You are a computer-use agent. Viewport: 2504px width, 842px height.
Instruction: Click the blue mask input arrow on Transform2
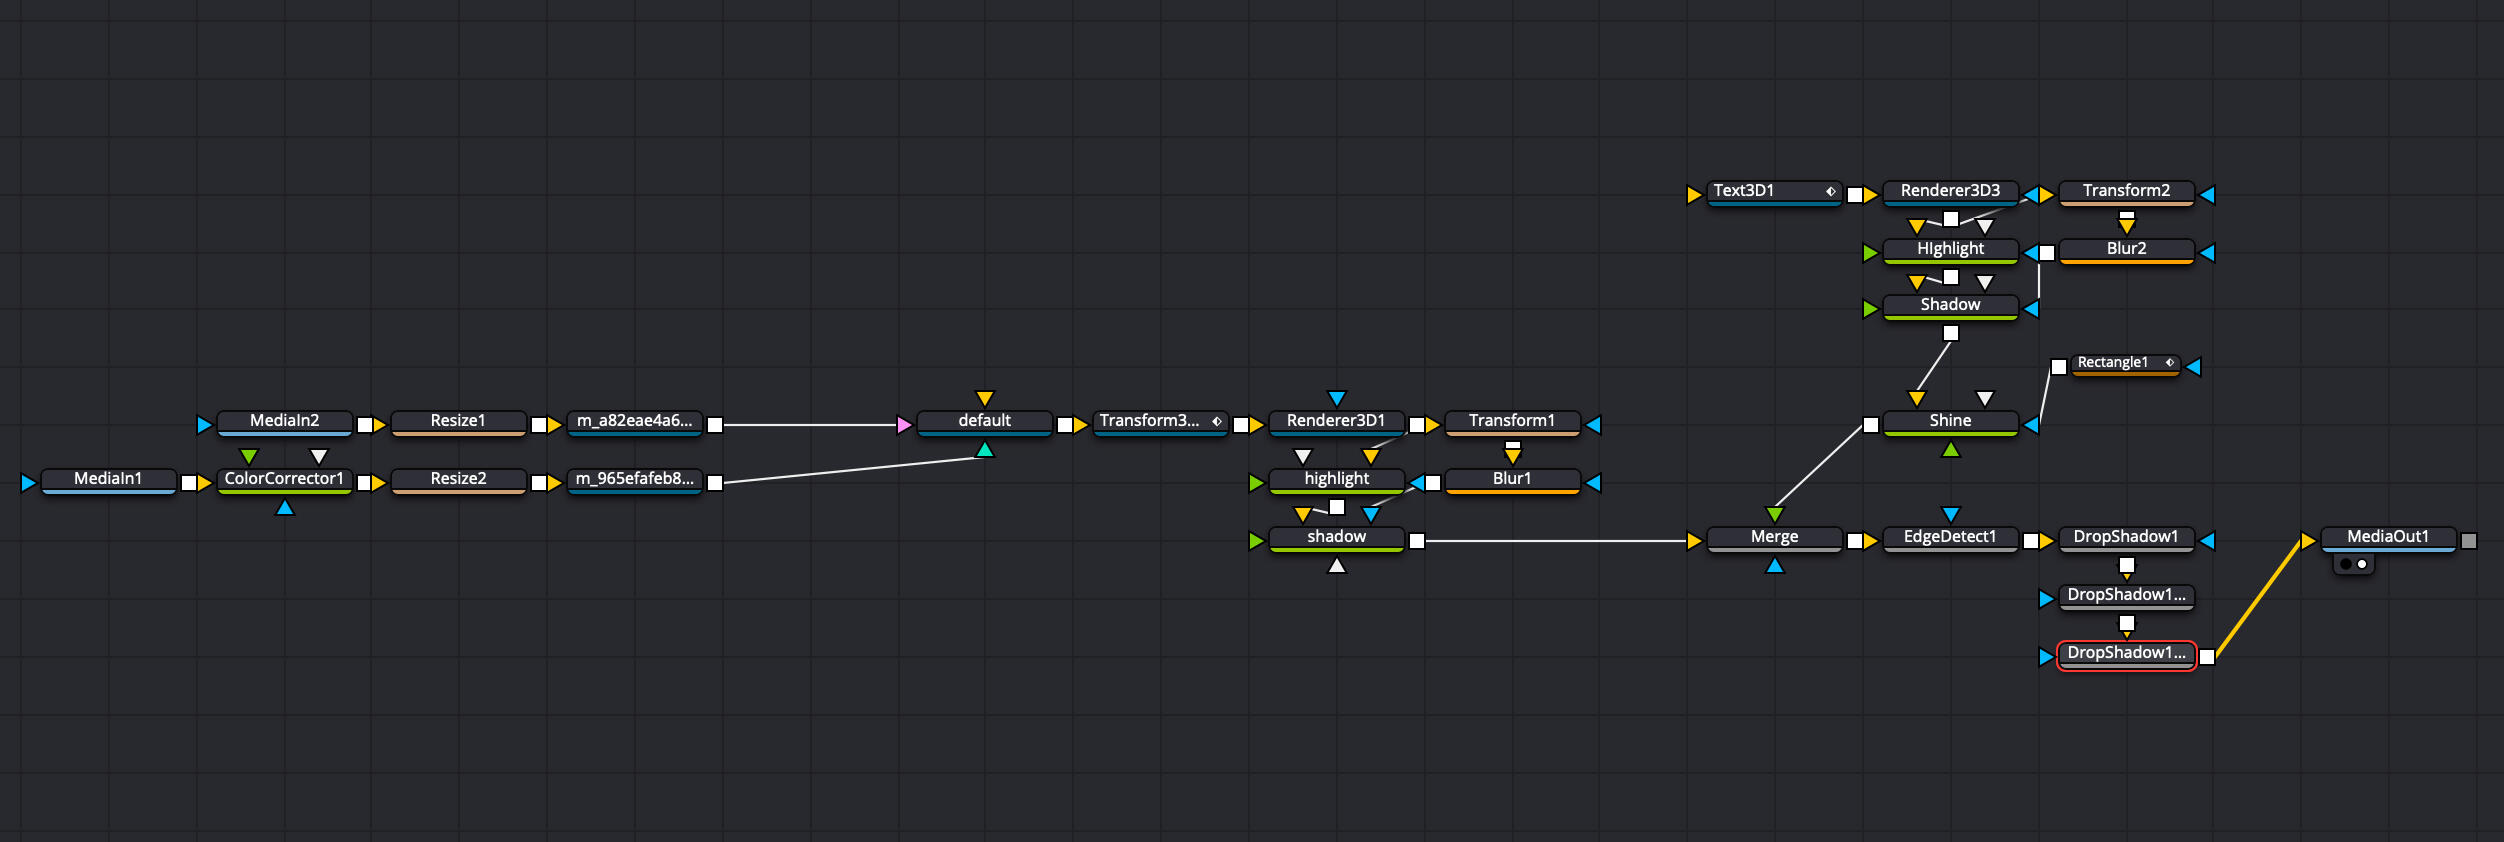tap(2208, 195)
